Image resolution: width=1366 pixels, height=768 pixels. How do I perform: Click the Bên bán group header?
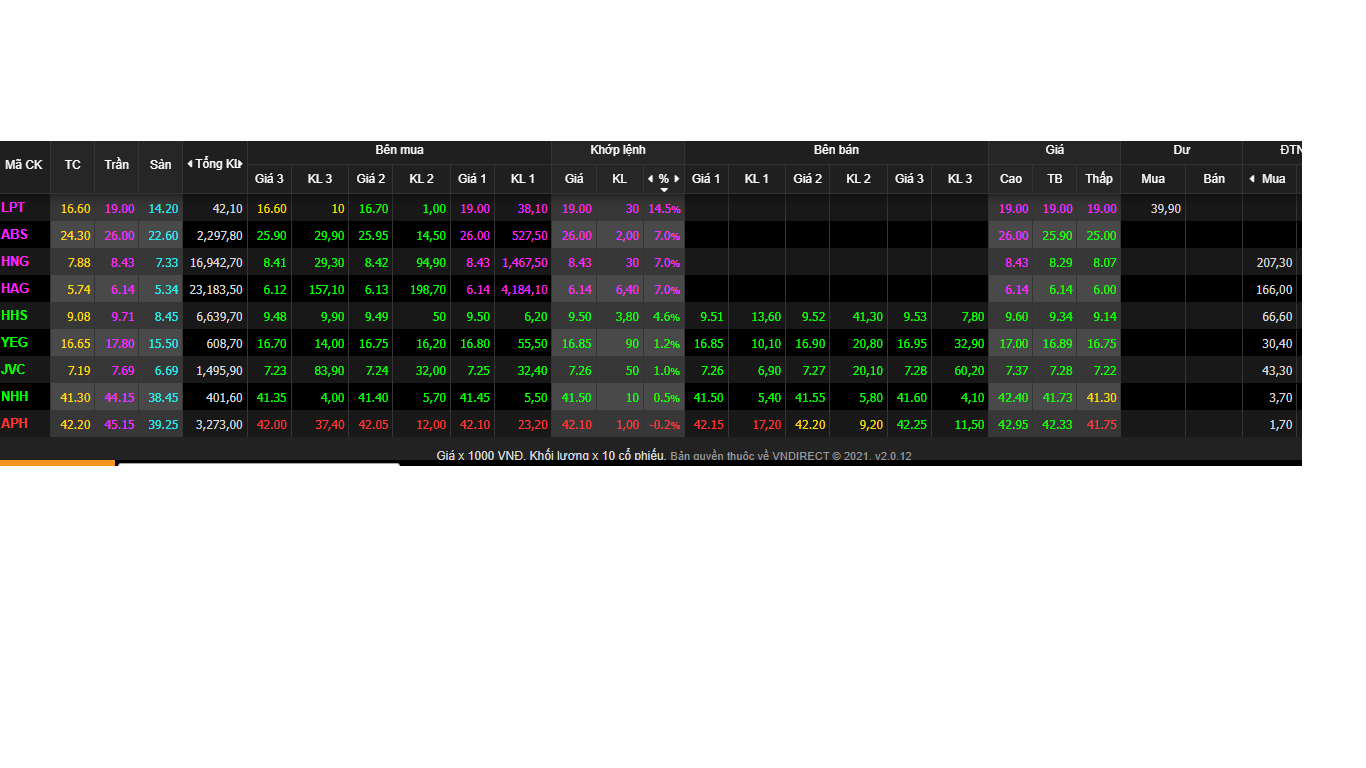(x=836, y=151)
